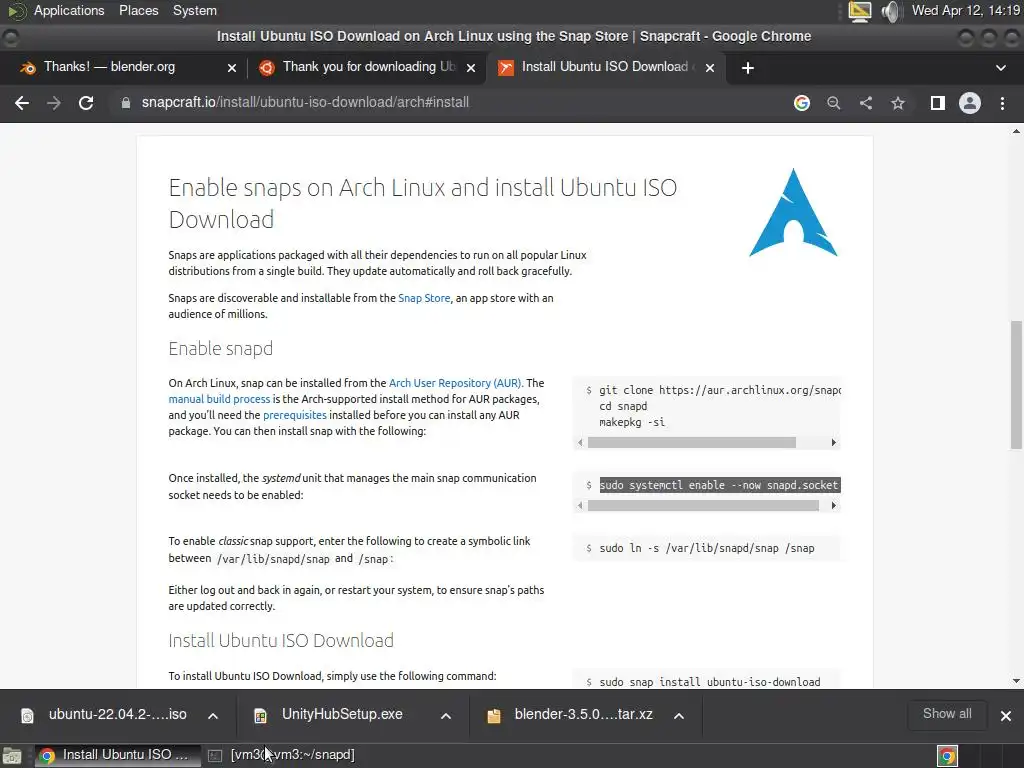
Task: Click the date and time clock
Action: (966, 10)
